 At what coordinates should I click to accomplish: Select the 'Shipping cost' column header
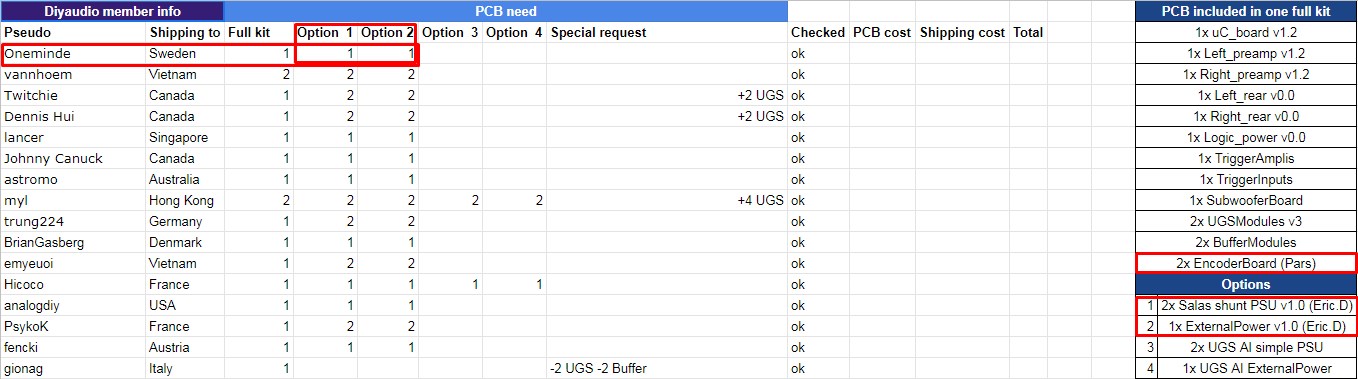point(963,32)
